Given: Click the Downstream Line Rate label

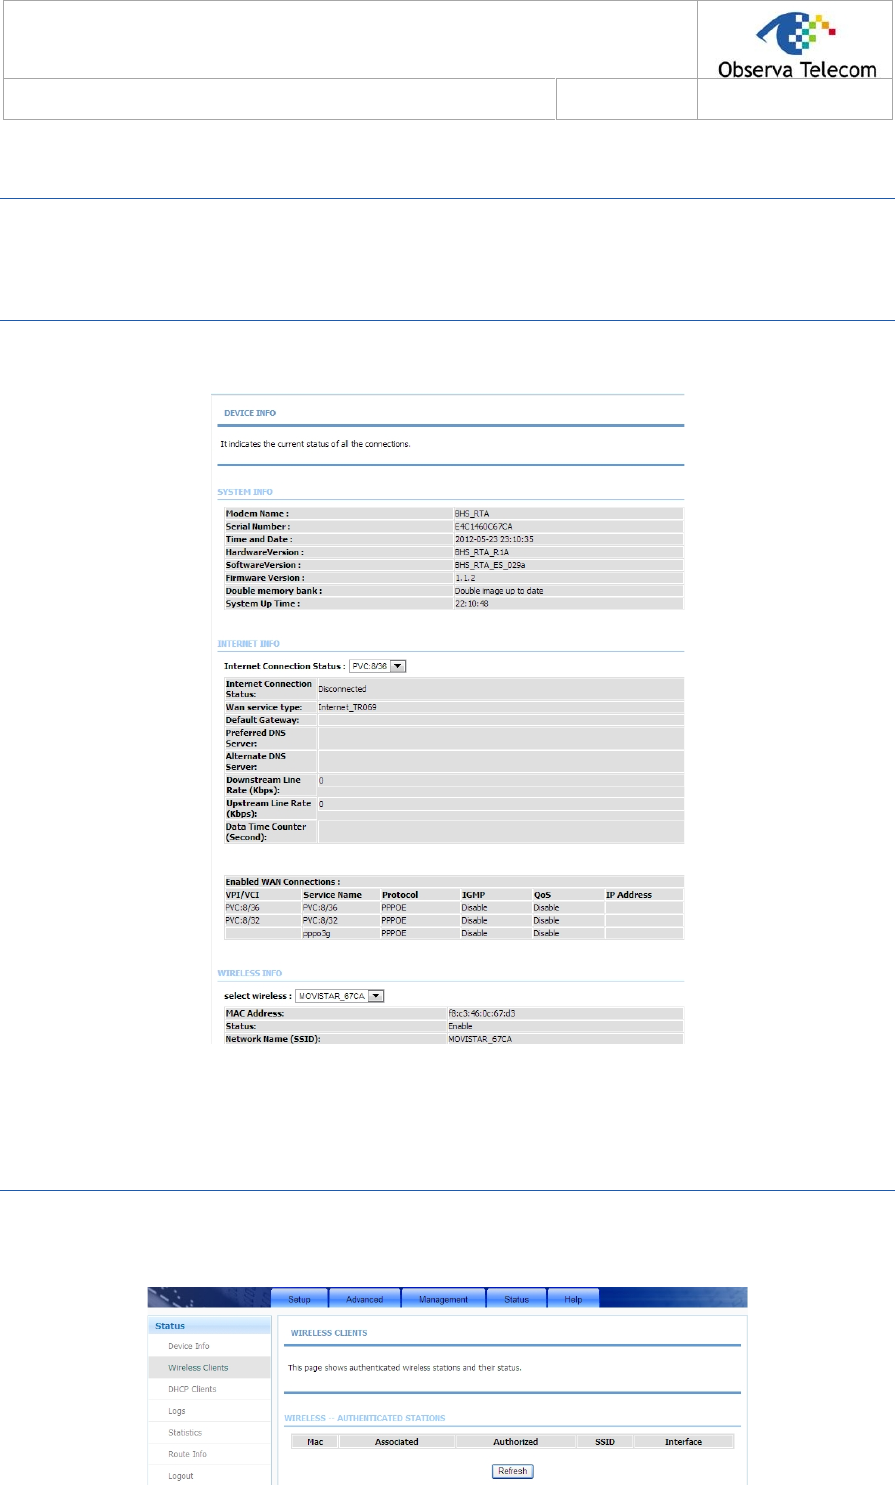Looking at the screenshot, I should click(x=263, y=785).
